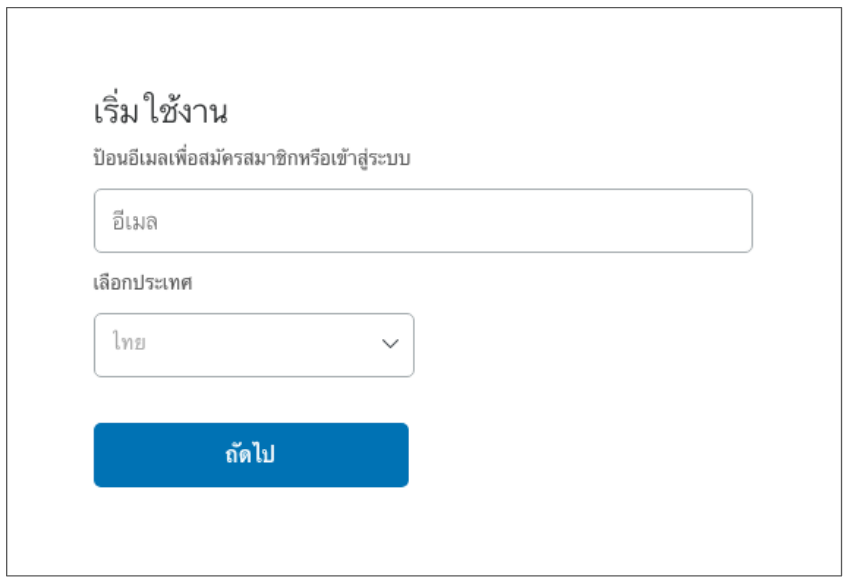The width and height of the screenshot is (851, 581).
Task: Click the เริ่มใช้งาน heading text
Action: [x=160, y=110]
